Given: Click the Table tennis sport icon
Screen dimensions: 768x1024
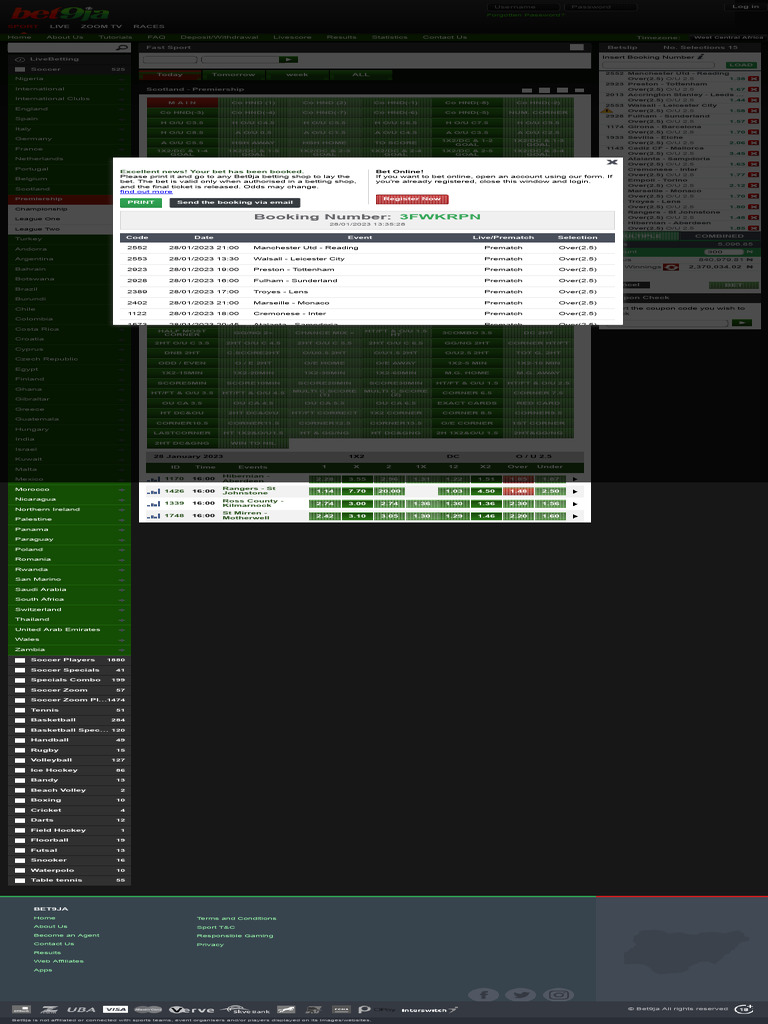Looking at the screenshot, I should (x=20, y=880).
